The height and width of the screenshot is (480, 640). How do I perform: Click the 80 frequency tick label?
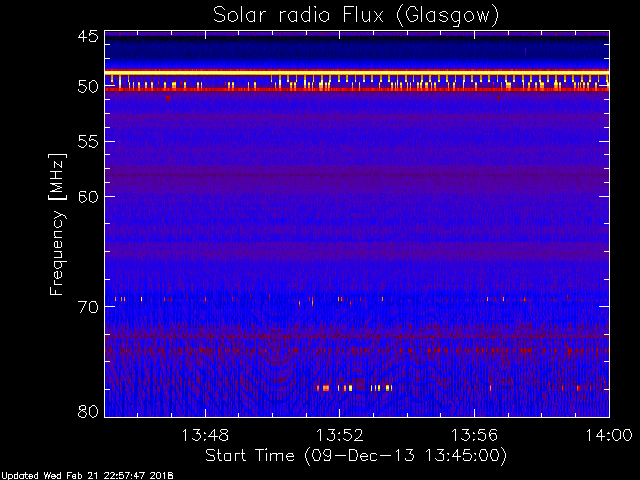click(88, 411)
